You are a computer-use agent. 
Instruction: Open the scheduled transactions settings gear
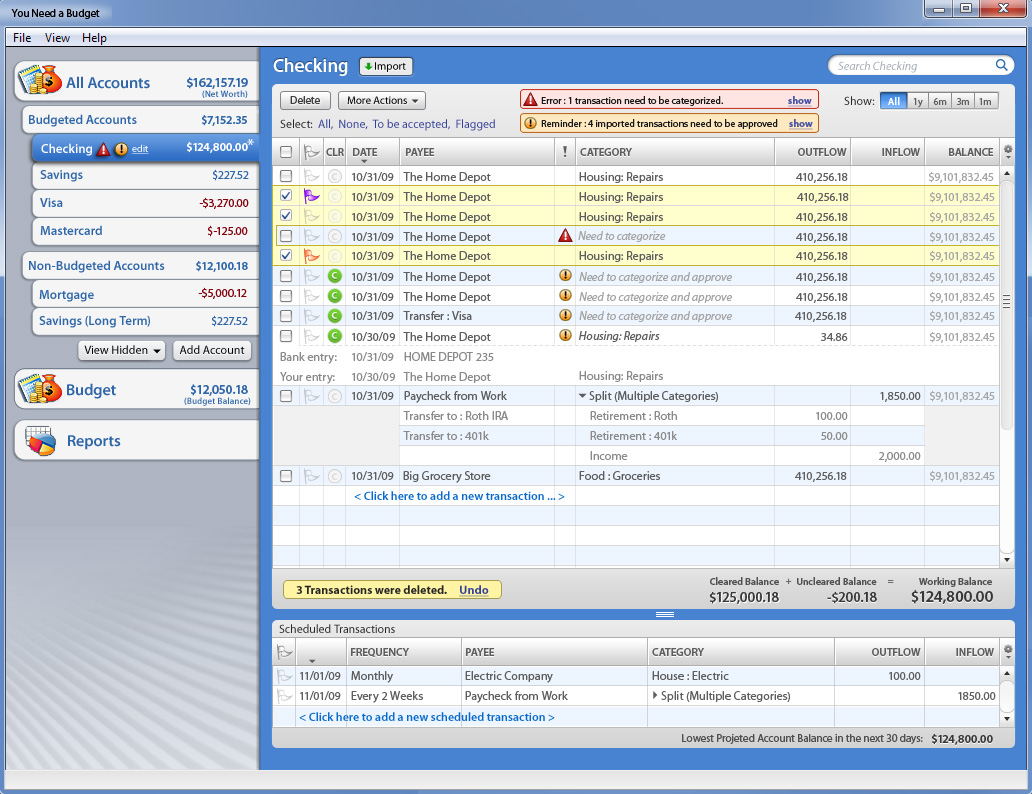tap(1008, 652)
